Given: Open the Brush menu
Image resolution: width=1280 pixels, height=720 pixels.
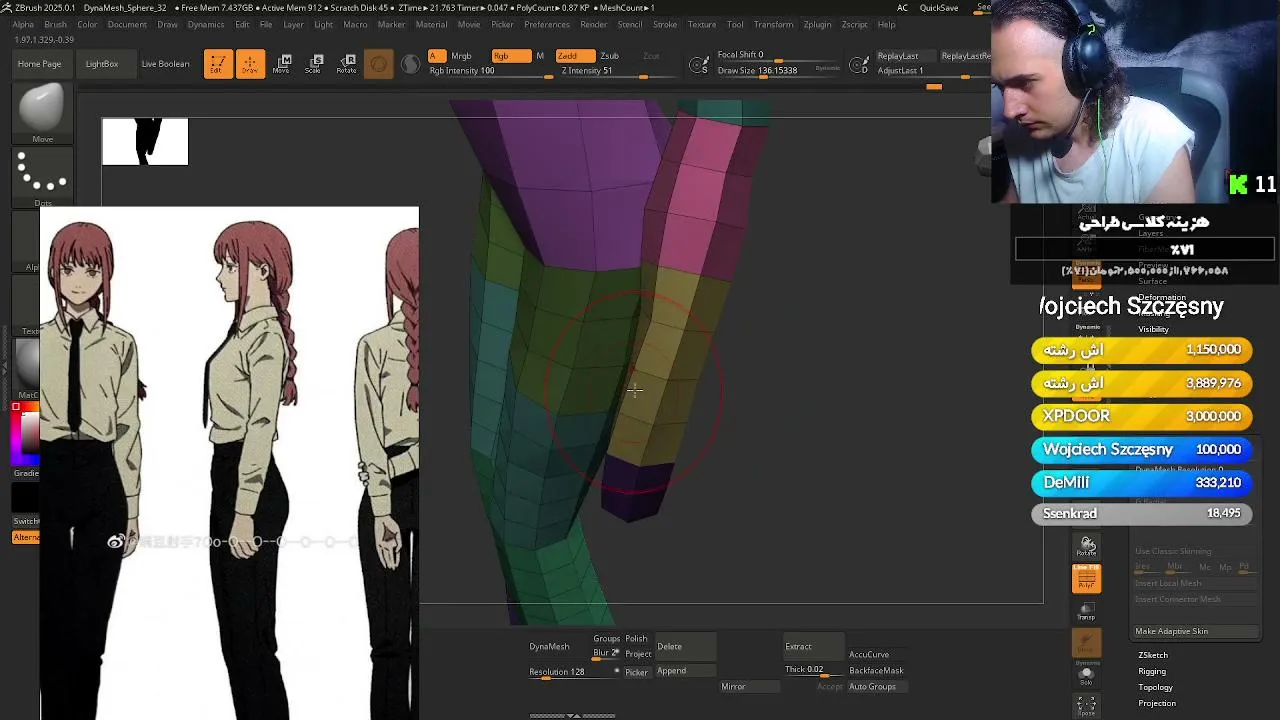Looking at the screenshot, I should click(x=55, y=25).
